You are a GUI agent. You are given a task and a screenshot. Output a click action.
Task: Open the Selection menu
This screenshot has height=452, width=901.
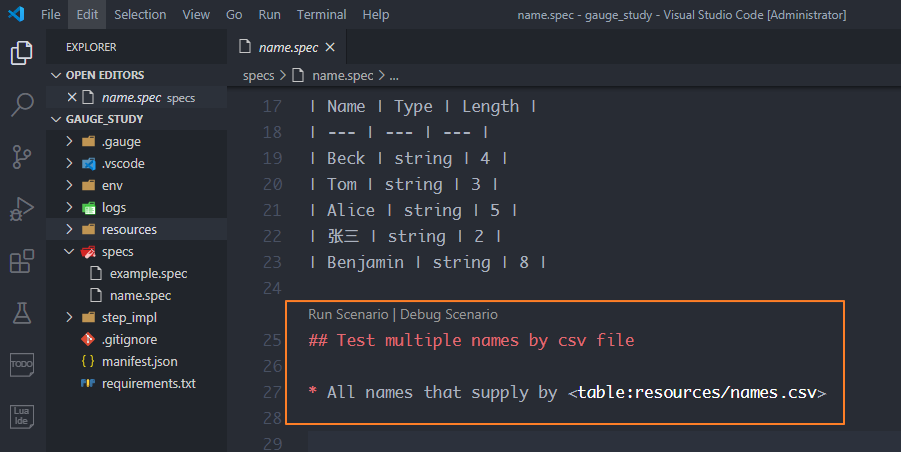(140, 14)
